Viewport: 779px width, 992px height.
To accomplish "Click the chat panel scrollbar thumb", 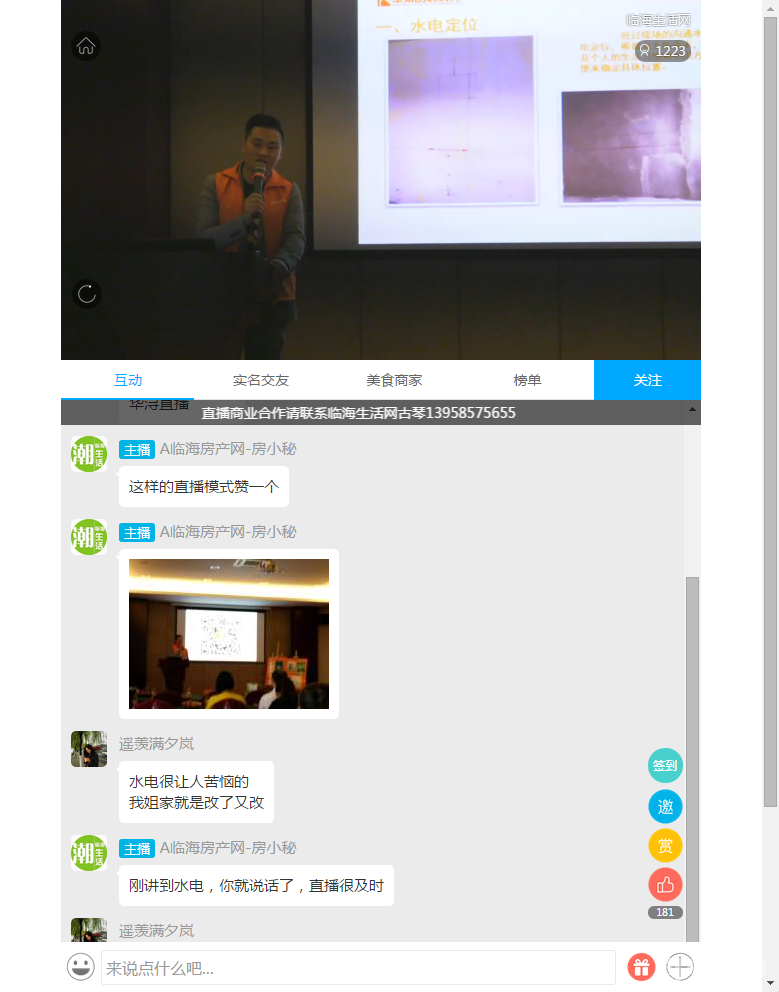I will click(692, 759).
